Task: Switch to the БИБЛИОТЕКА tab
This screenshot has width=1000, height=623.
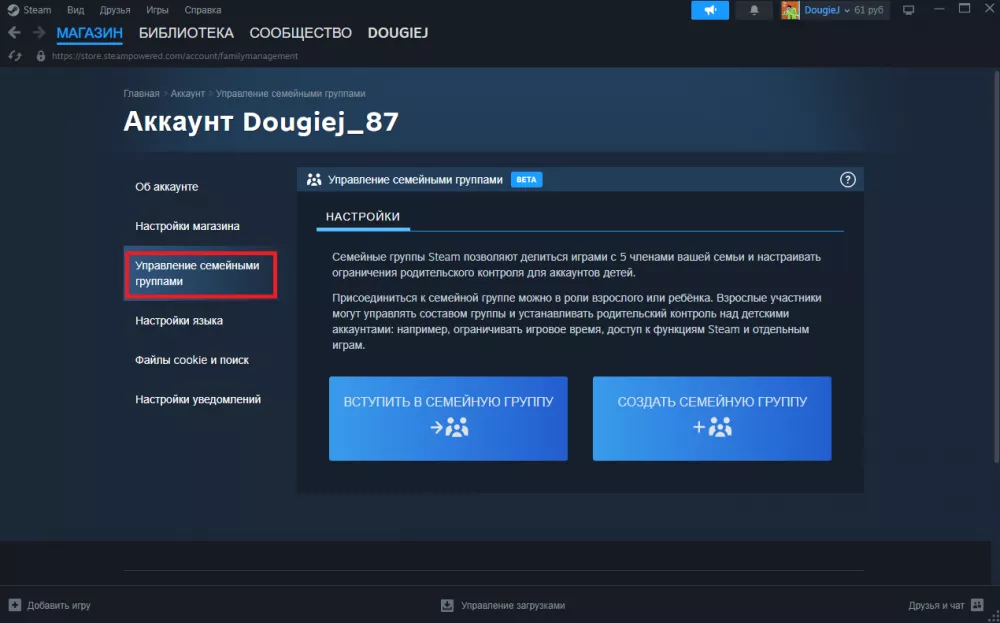Action: point(186,33)
